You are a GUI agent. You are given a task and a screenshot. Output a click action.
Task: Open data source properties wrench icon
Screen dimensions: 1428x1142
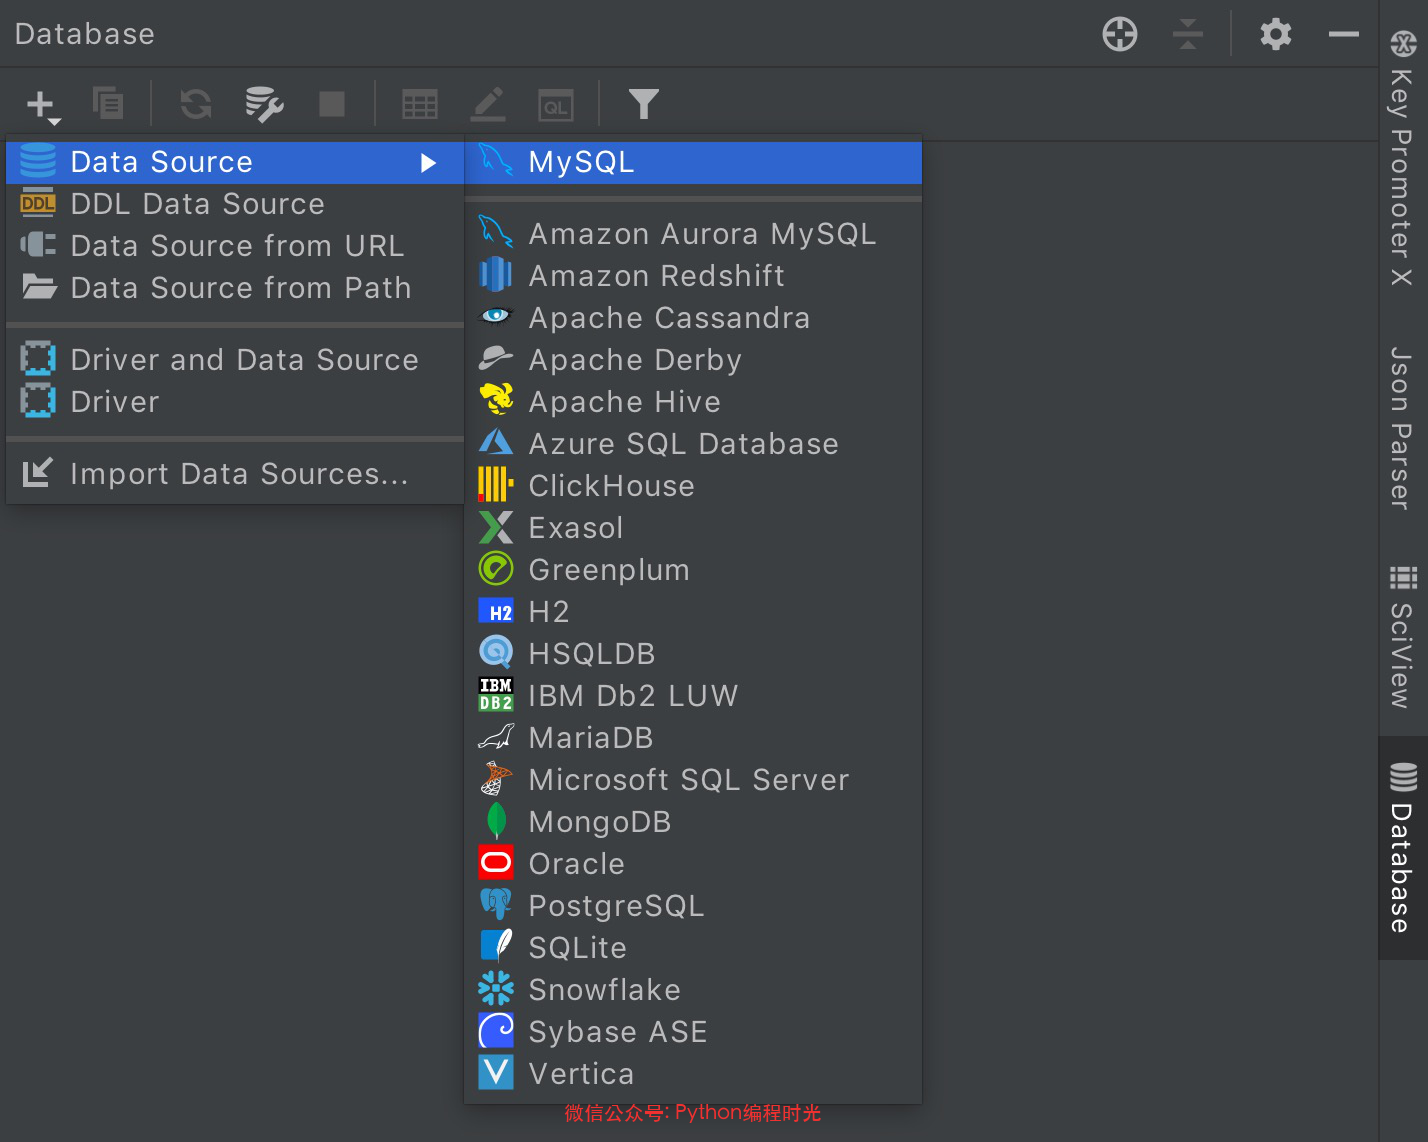click(x=264, y=104)
